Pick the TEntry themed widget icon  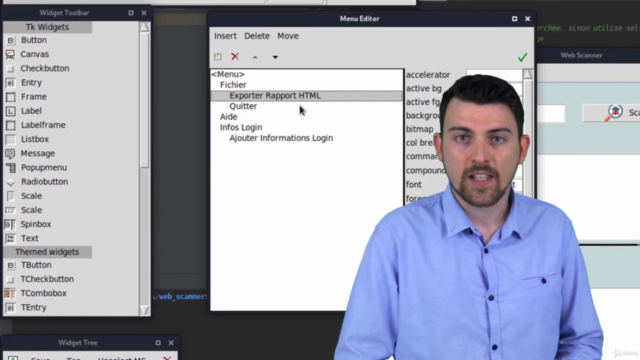pyautogui.click(x=11, y=308)
